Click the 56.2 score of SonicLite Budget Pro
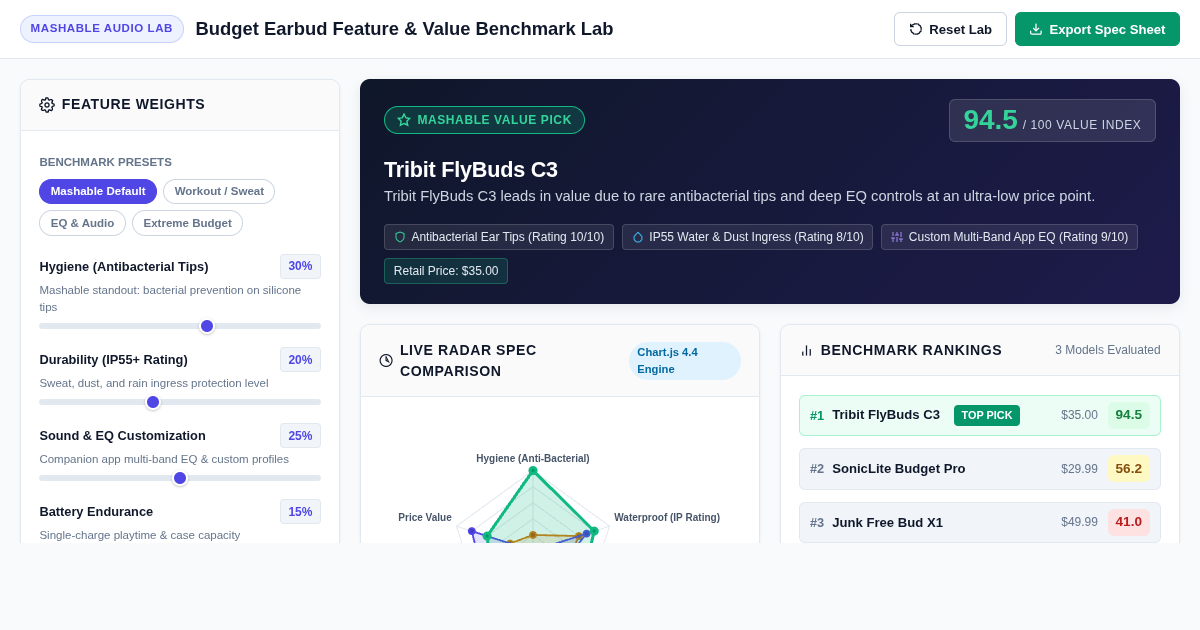 click(1129, 469)
